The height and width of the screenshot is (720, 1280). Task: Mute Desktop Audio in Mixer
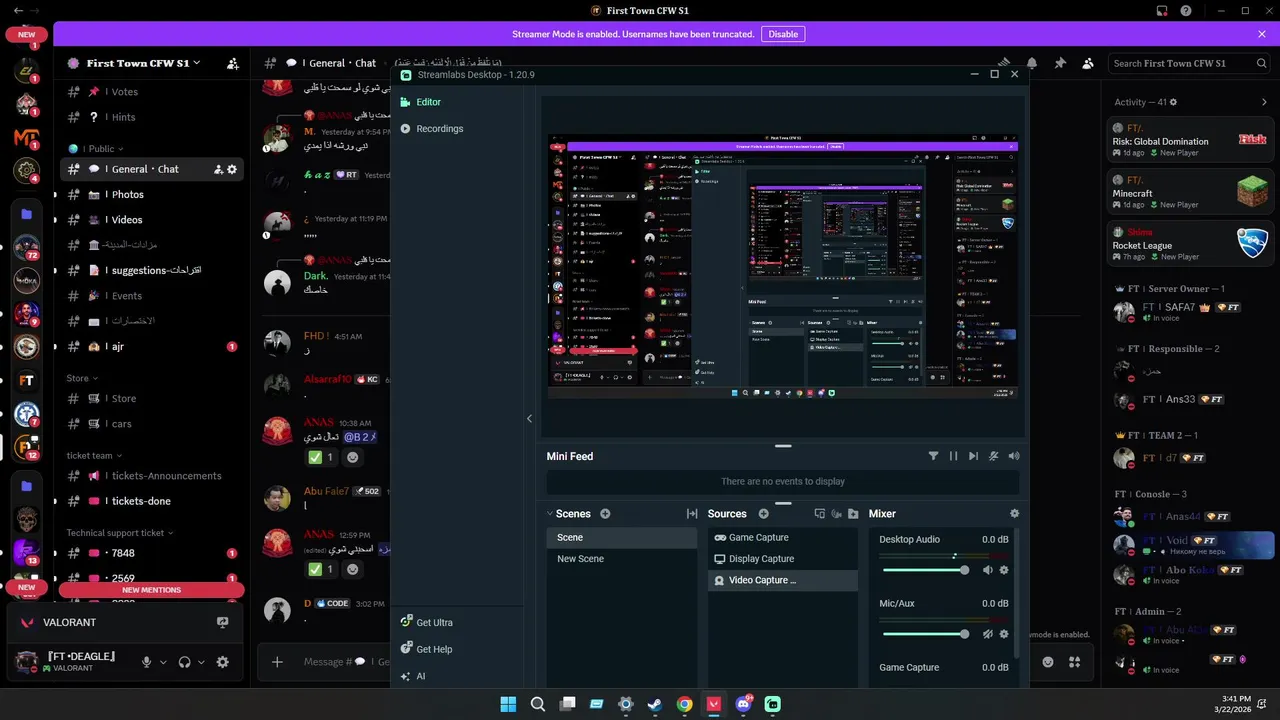(988, 570)
